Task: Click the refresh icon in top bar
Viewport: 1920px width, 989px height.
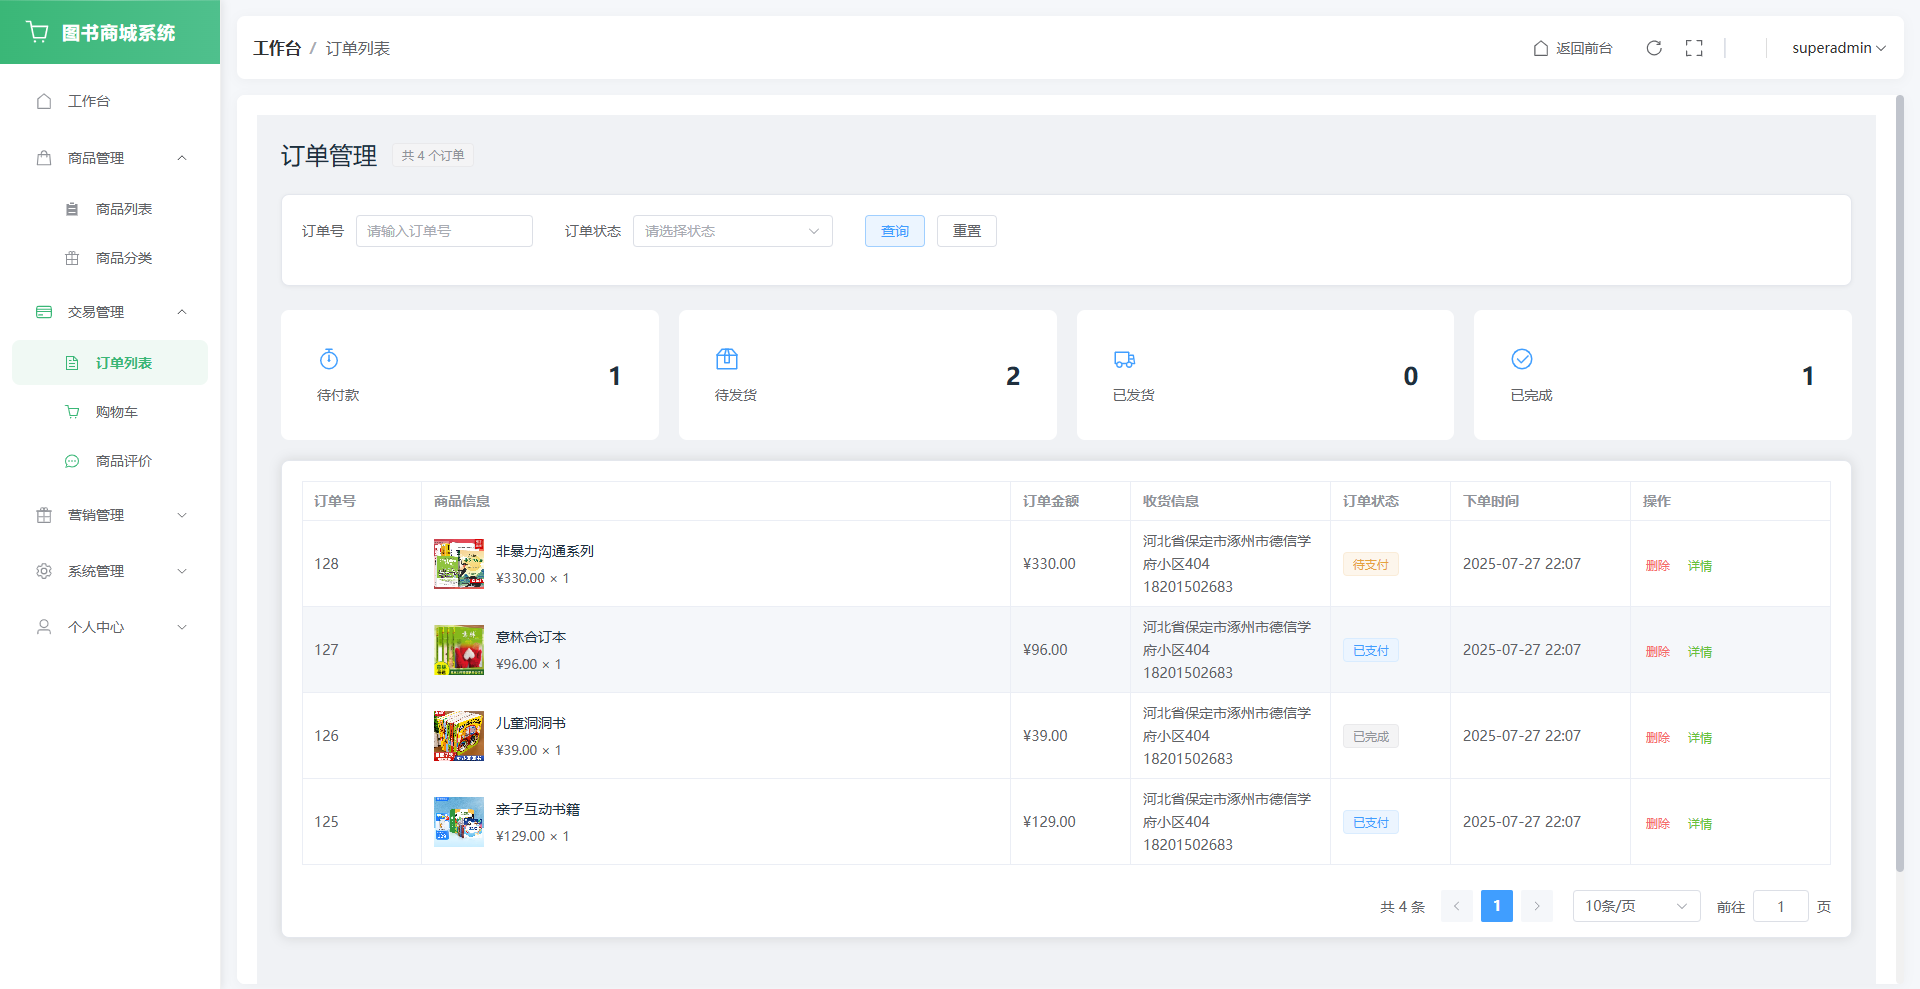Action: point(1654,48)
